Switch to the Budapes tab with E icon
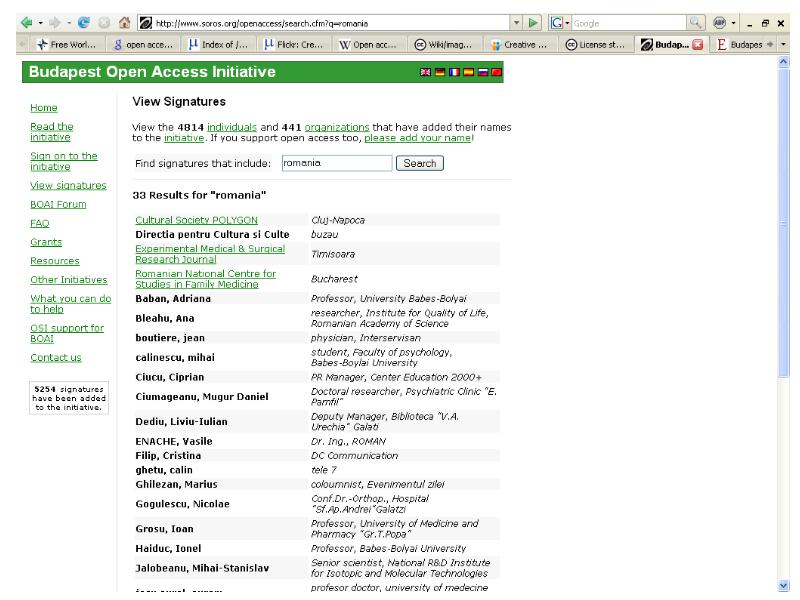 739,45
